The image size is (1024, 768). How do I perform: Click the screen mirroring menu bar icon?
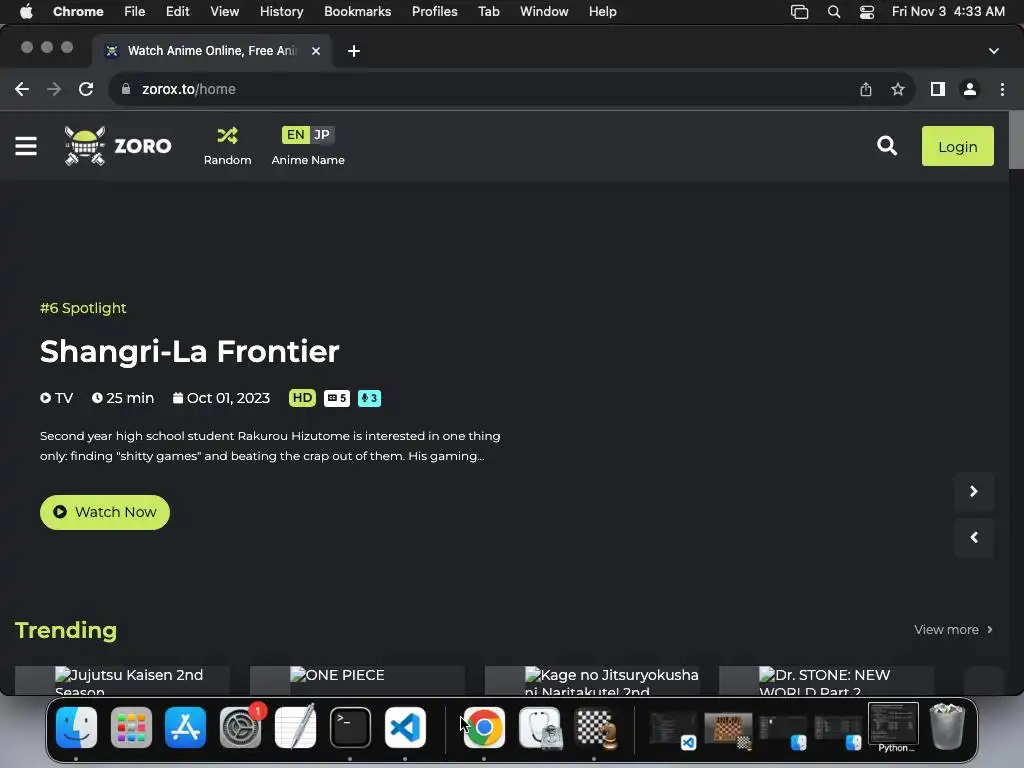pos(799,12)
